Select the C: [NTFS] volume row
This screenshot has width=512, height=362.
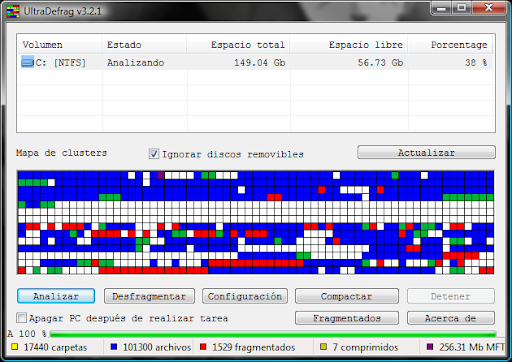pos(256,62)
